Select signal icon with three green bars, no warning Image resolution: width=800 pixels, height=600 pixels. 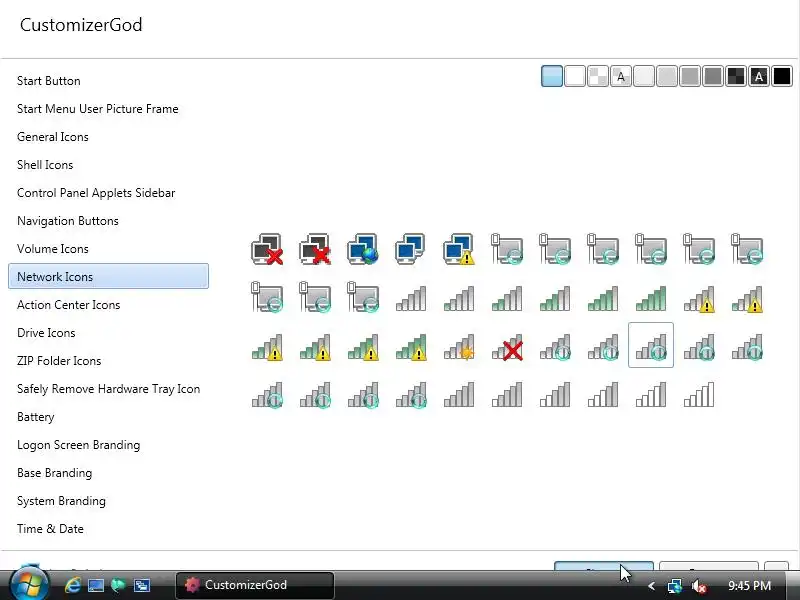(x=555, y=298)
